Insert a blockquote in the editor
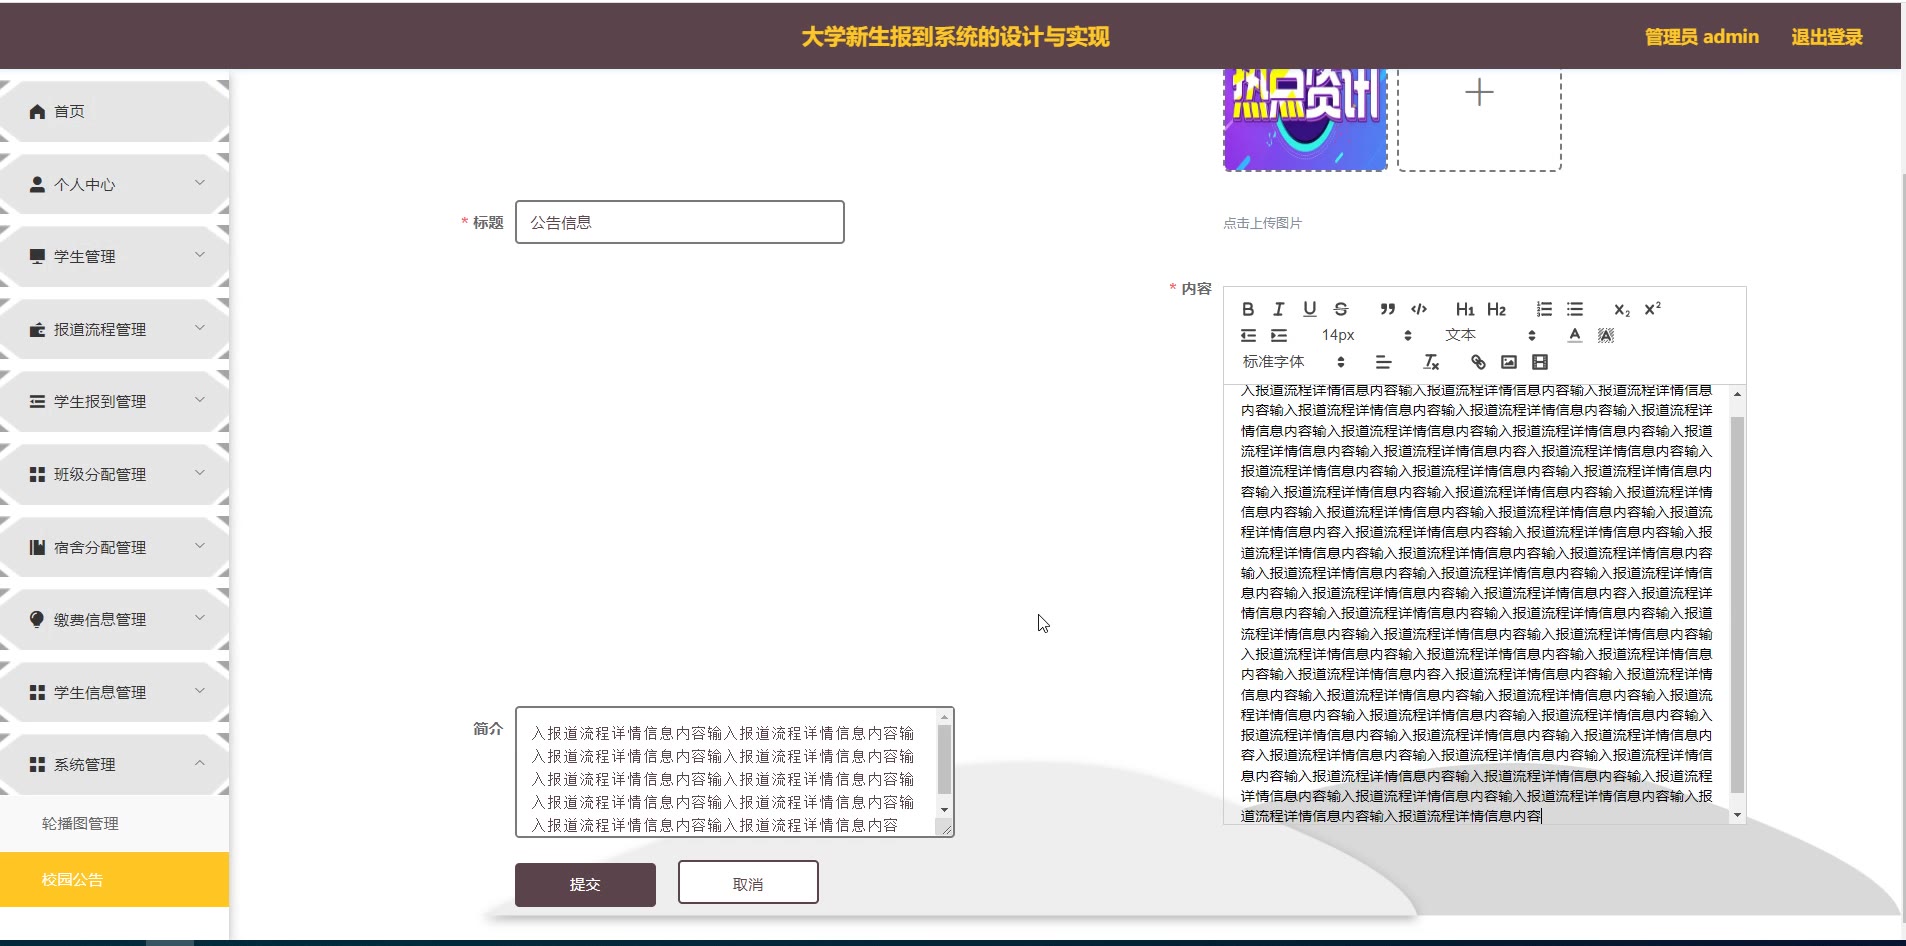 [1388, 309]
